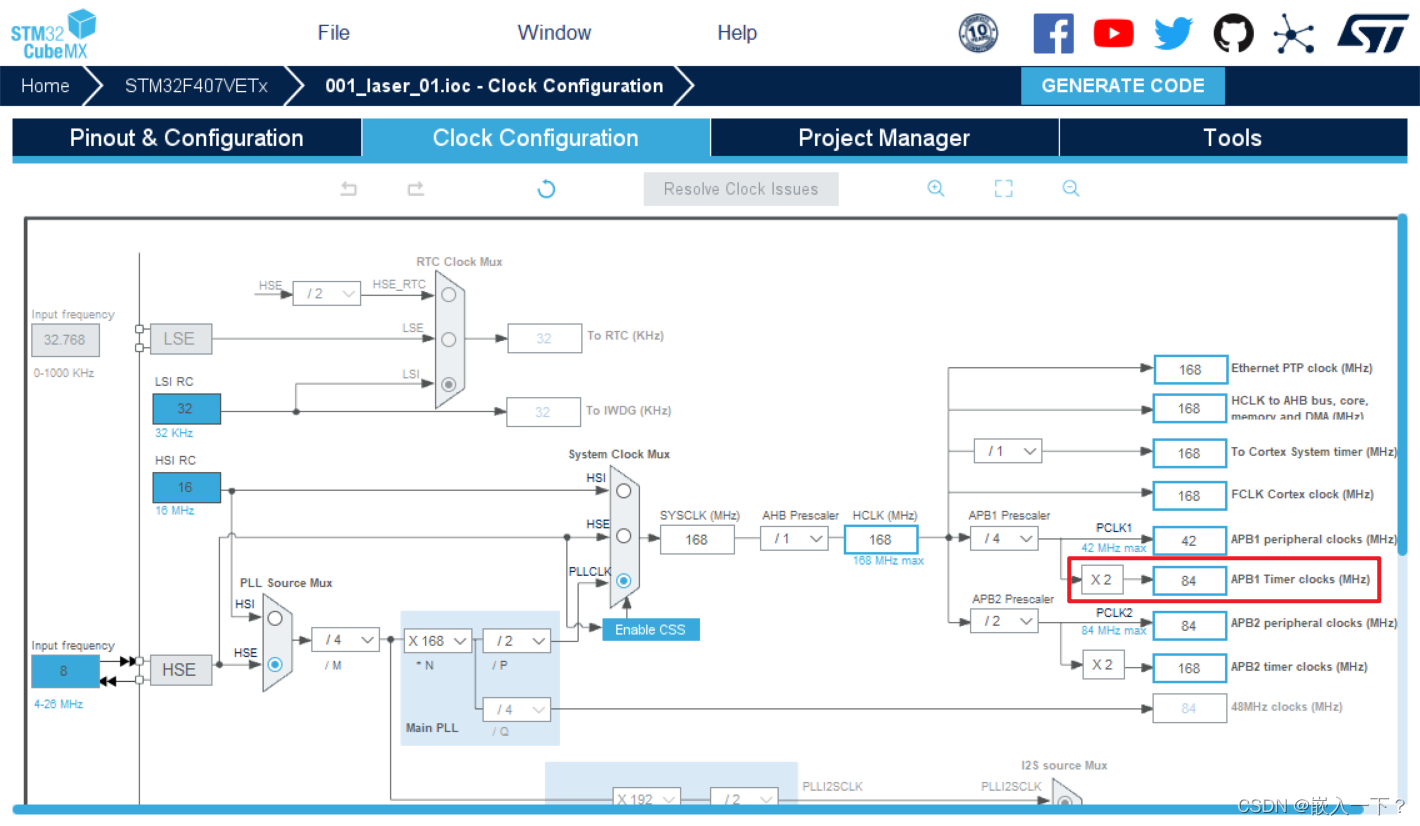
Task: Open the APB2 Prescaler dropdown
Action: [1004, 621]
